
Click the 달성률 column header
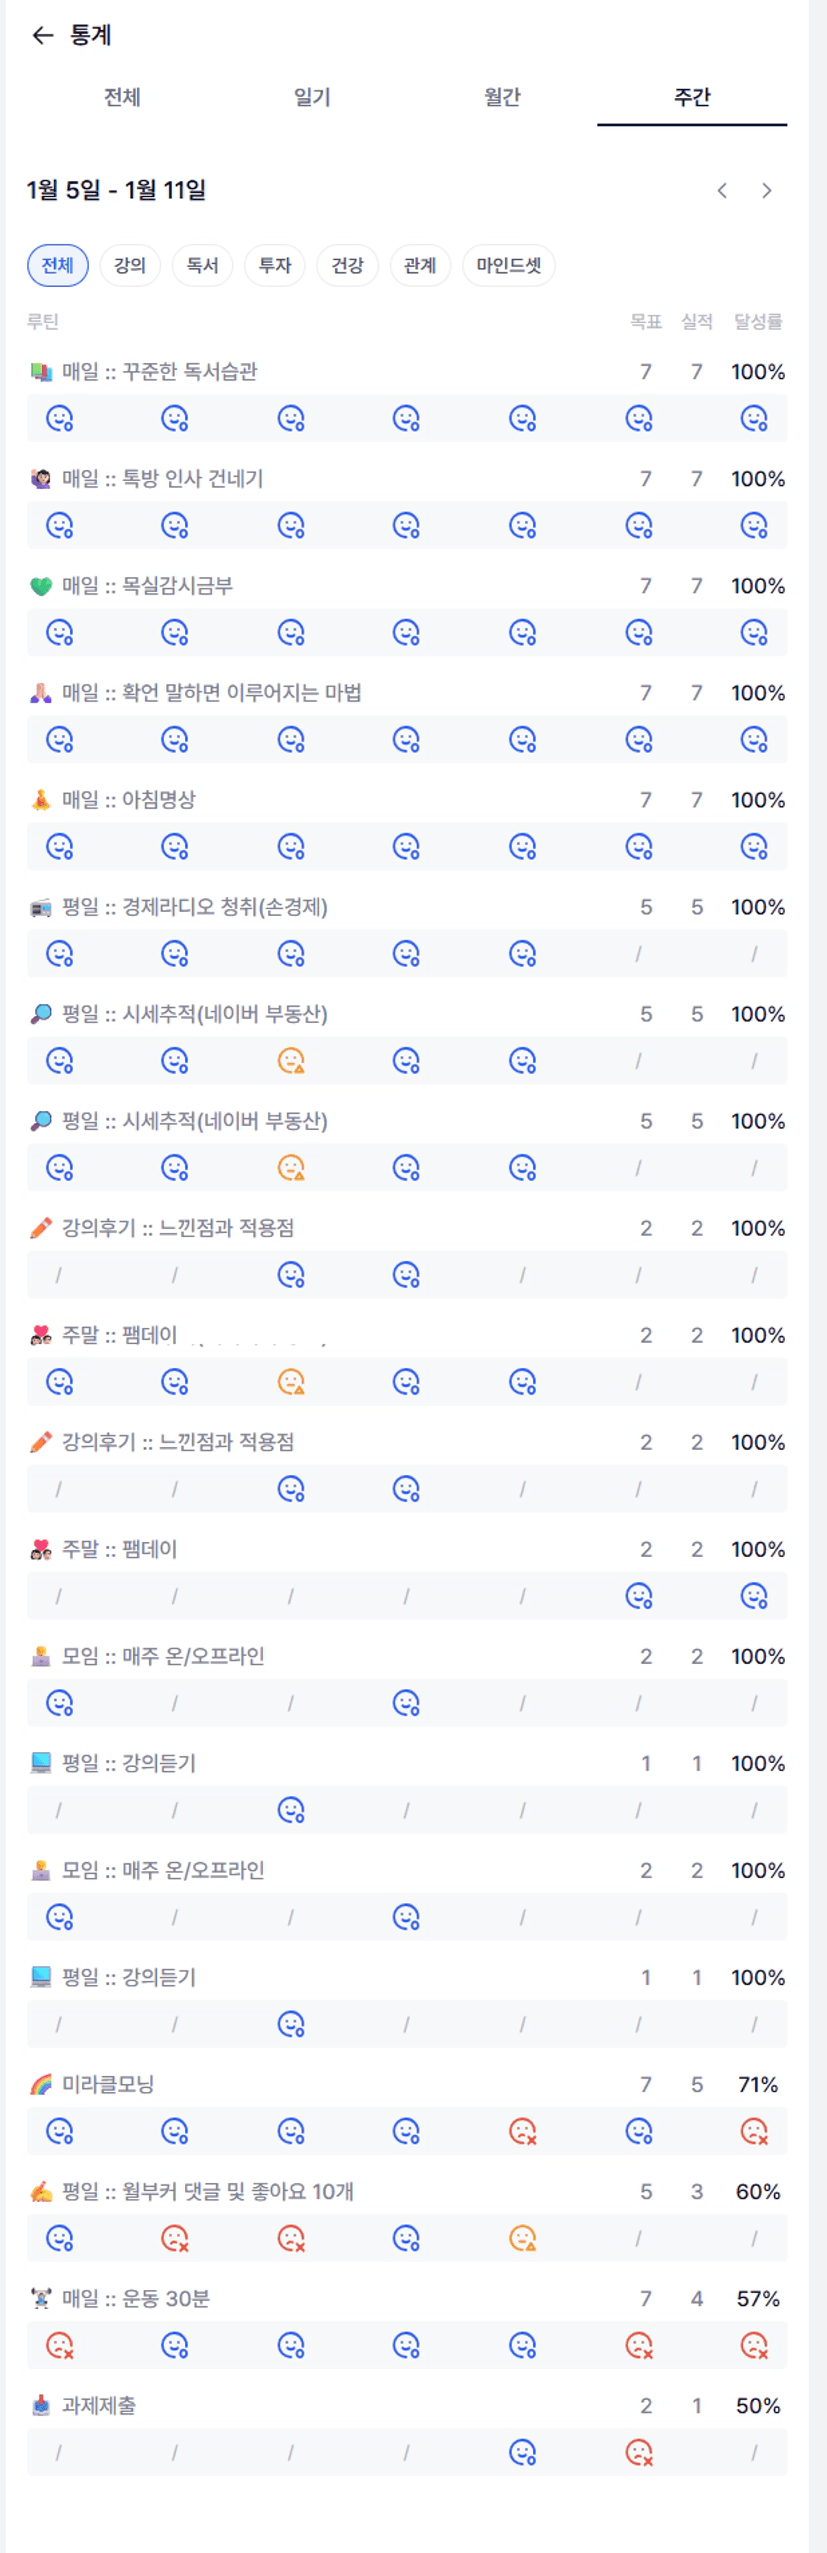[x=757, y=321]
